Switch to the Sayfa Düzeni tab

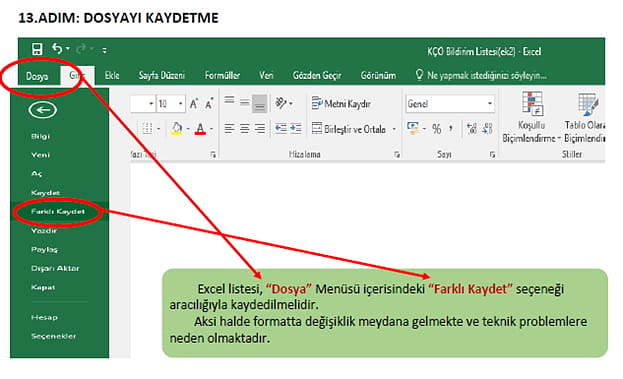pyautogui.click(x=162, y=75)
